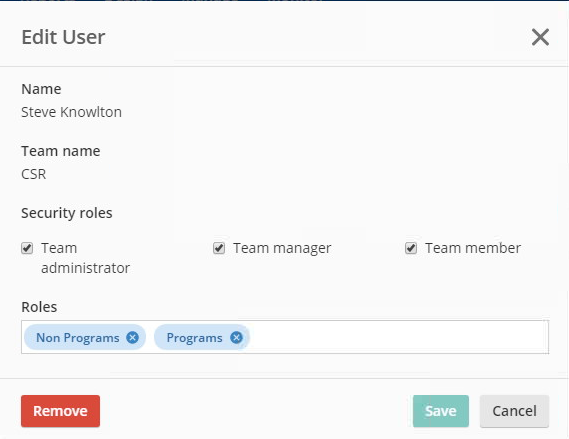
Task: Click the Roles field heading
Action: [x=39, y=307]
